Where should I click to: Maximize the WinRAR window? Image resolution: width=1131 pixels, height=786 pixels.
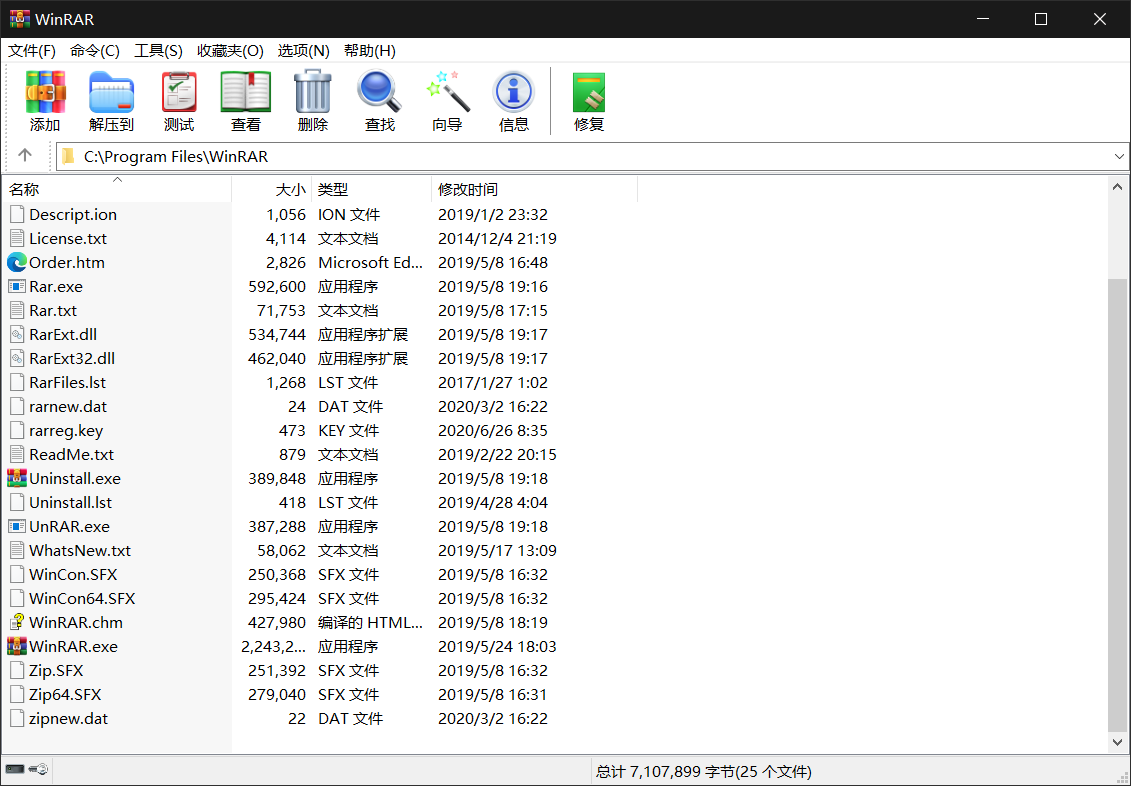pos(1041,19)
